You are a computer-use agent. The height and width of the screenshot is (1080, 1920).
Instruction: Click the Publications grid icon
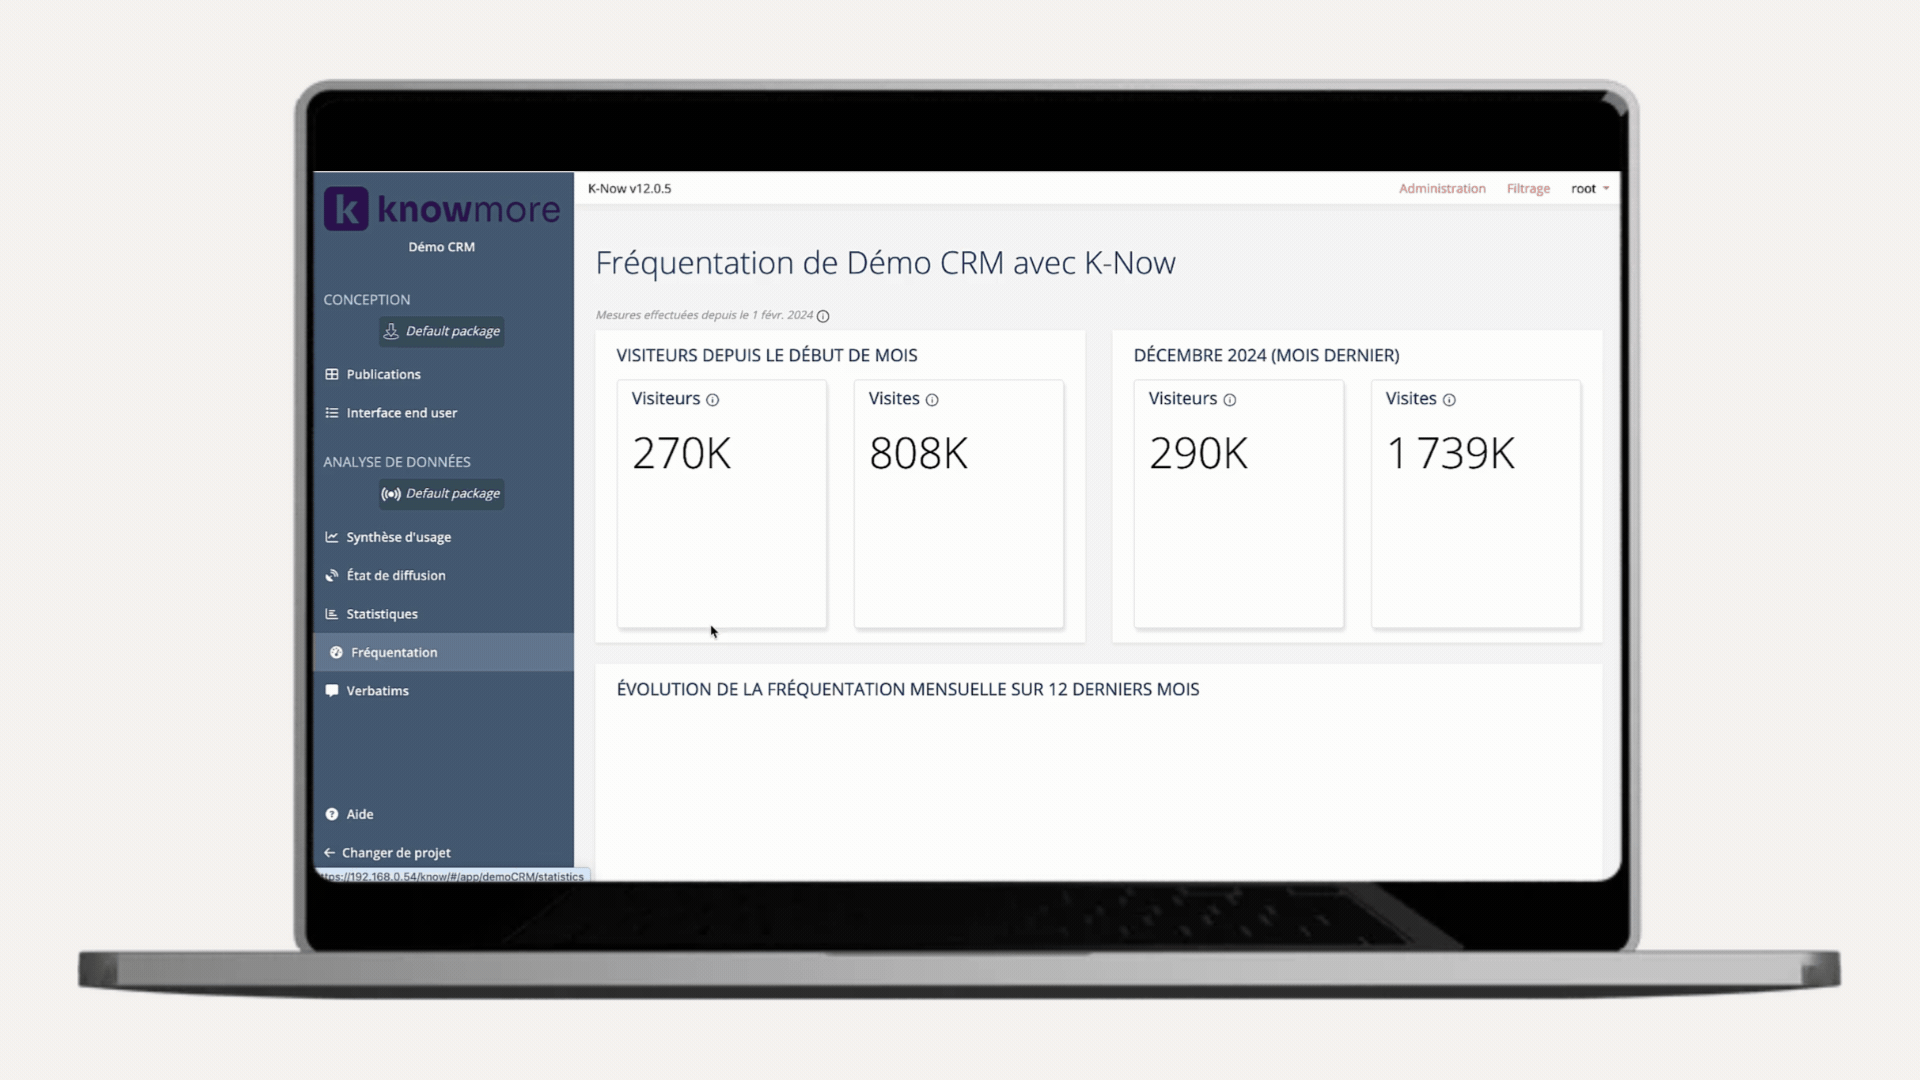click(x=332, y=374)
